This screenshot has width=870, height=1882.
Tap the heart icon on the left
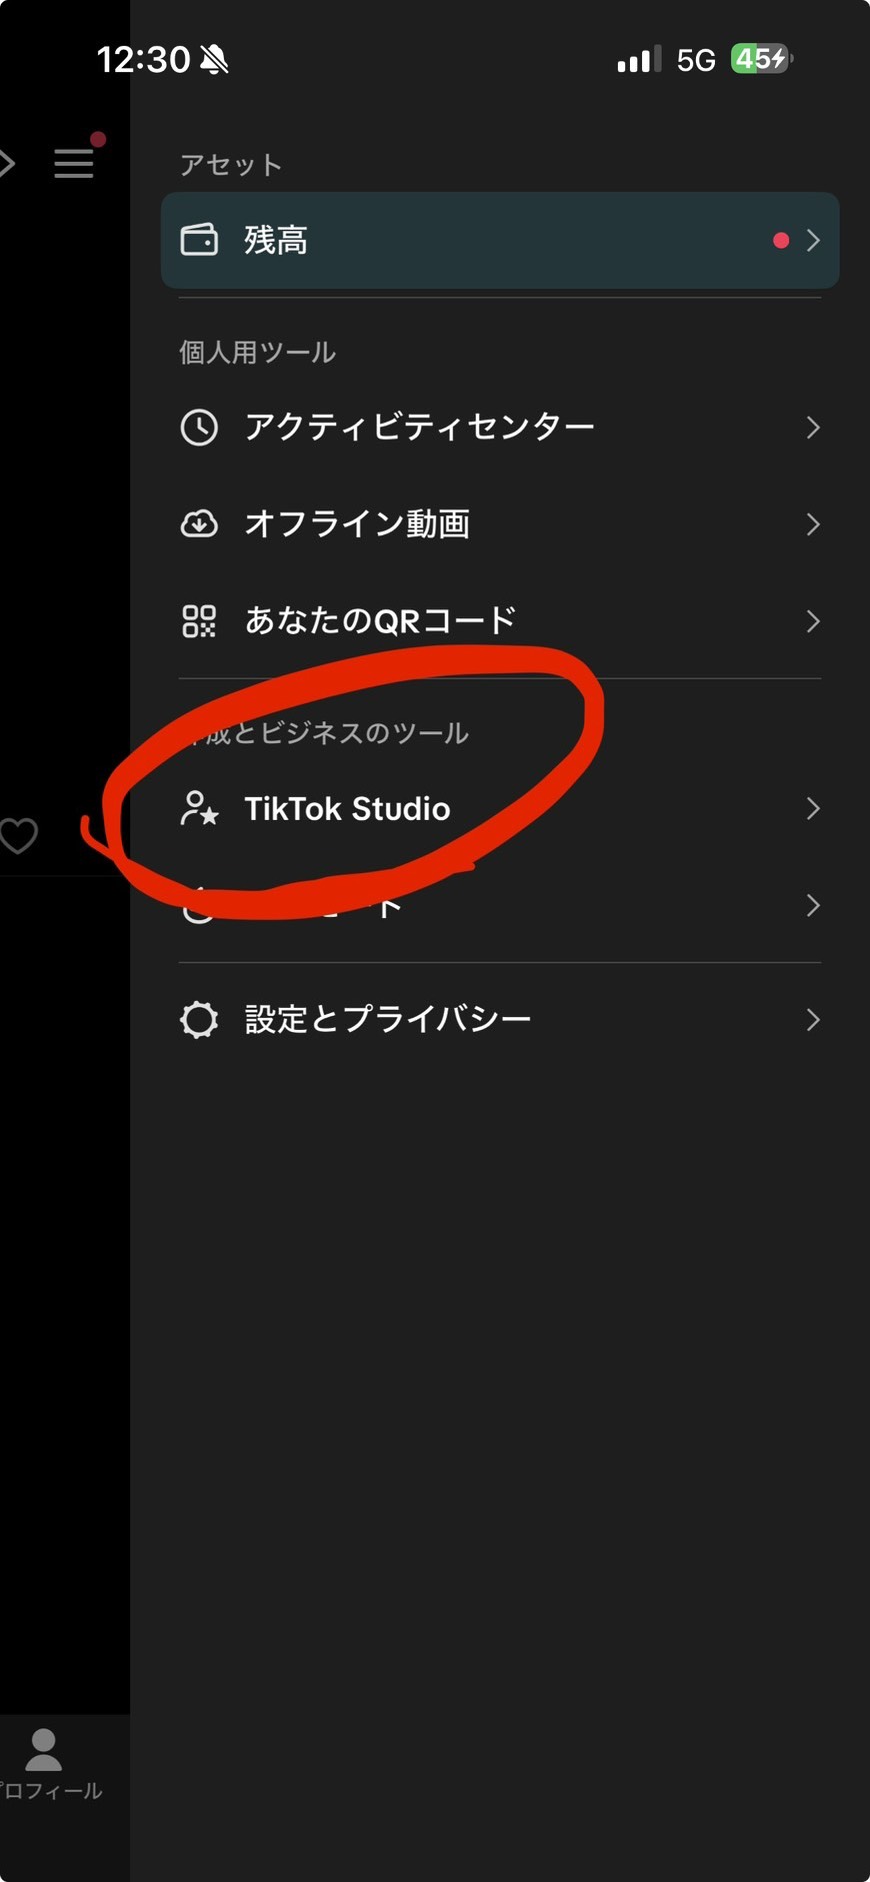click(x=18, y=835)
